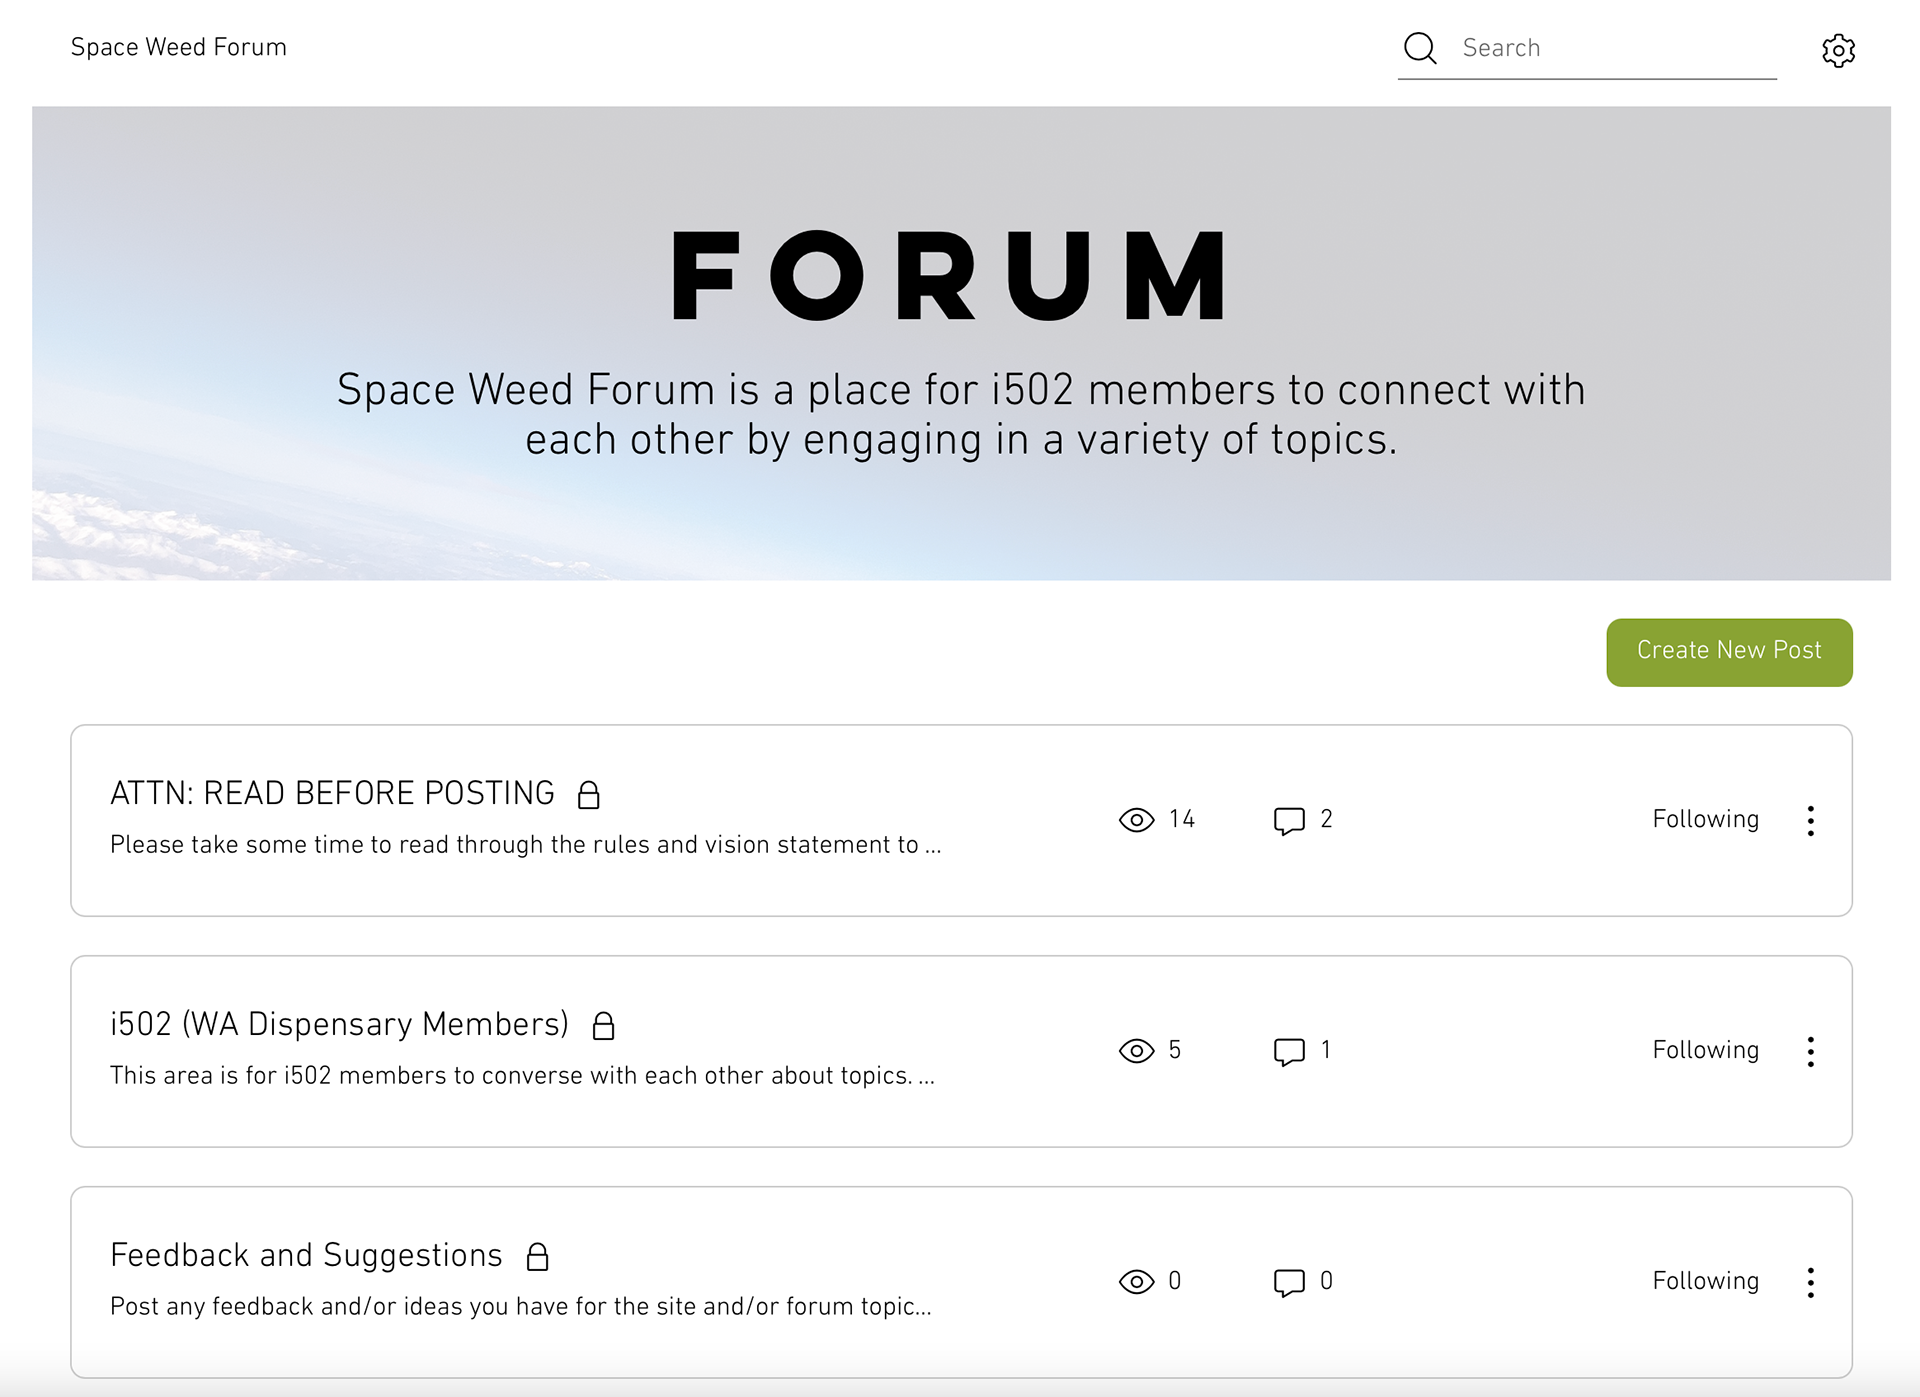Click the lock icon on ATTN: READ BEFORE POSTING
This screenshot has width=1920, height=1397.
[589, 795]
